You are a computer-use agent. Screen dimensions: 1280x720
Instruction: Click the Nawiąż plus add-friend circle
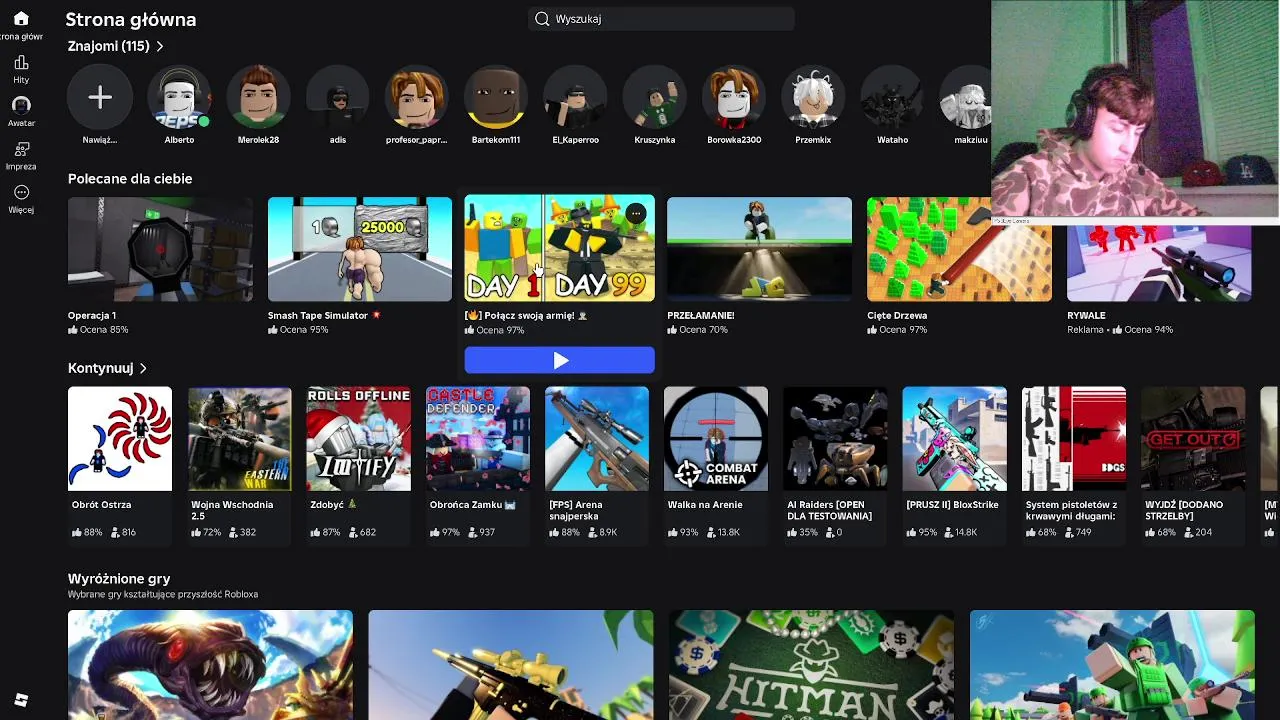99,97
